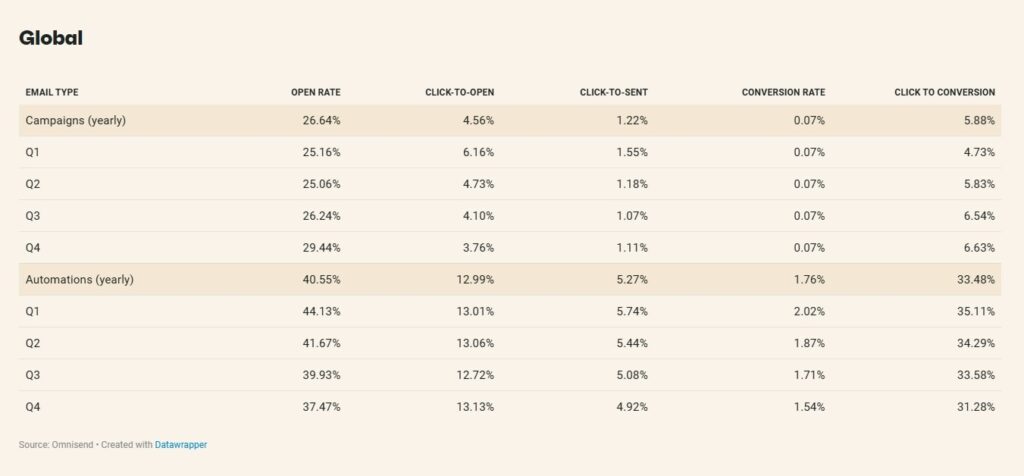Open the Datawrapper link in footer
This screenshot has width=1024, height=476.
click(x=181, y=444)
